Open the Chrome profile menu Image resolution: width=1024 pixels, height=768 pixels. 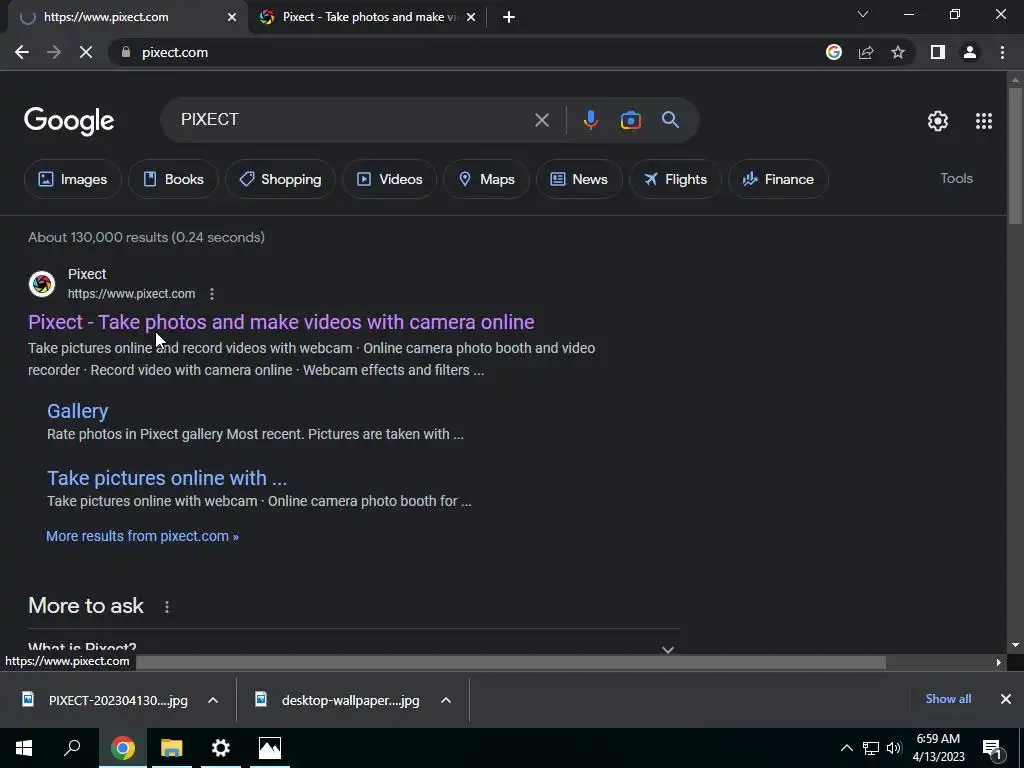point(970,52)
